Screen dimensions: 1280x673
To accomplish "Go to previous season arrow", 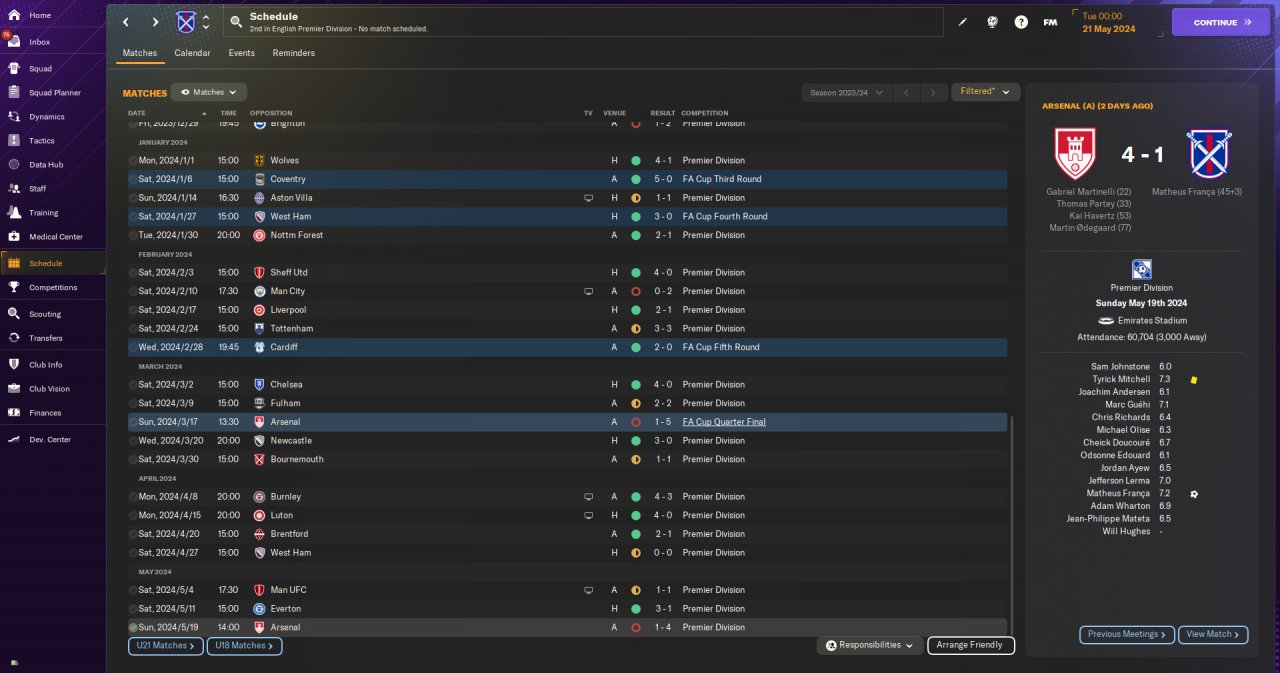I will point(905,93).
